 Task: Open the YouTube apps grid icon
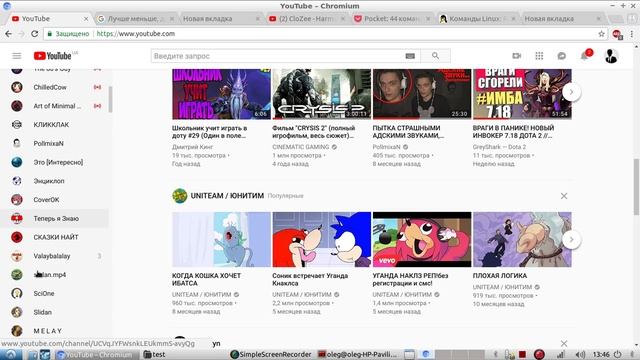(539, 56)
